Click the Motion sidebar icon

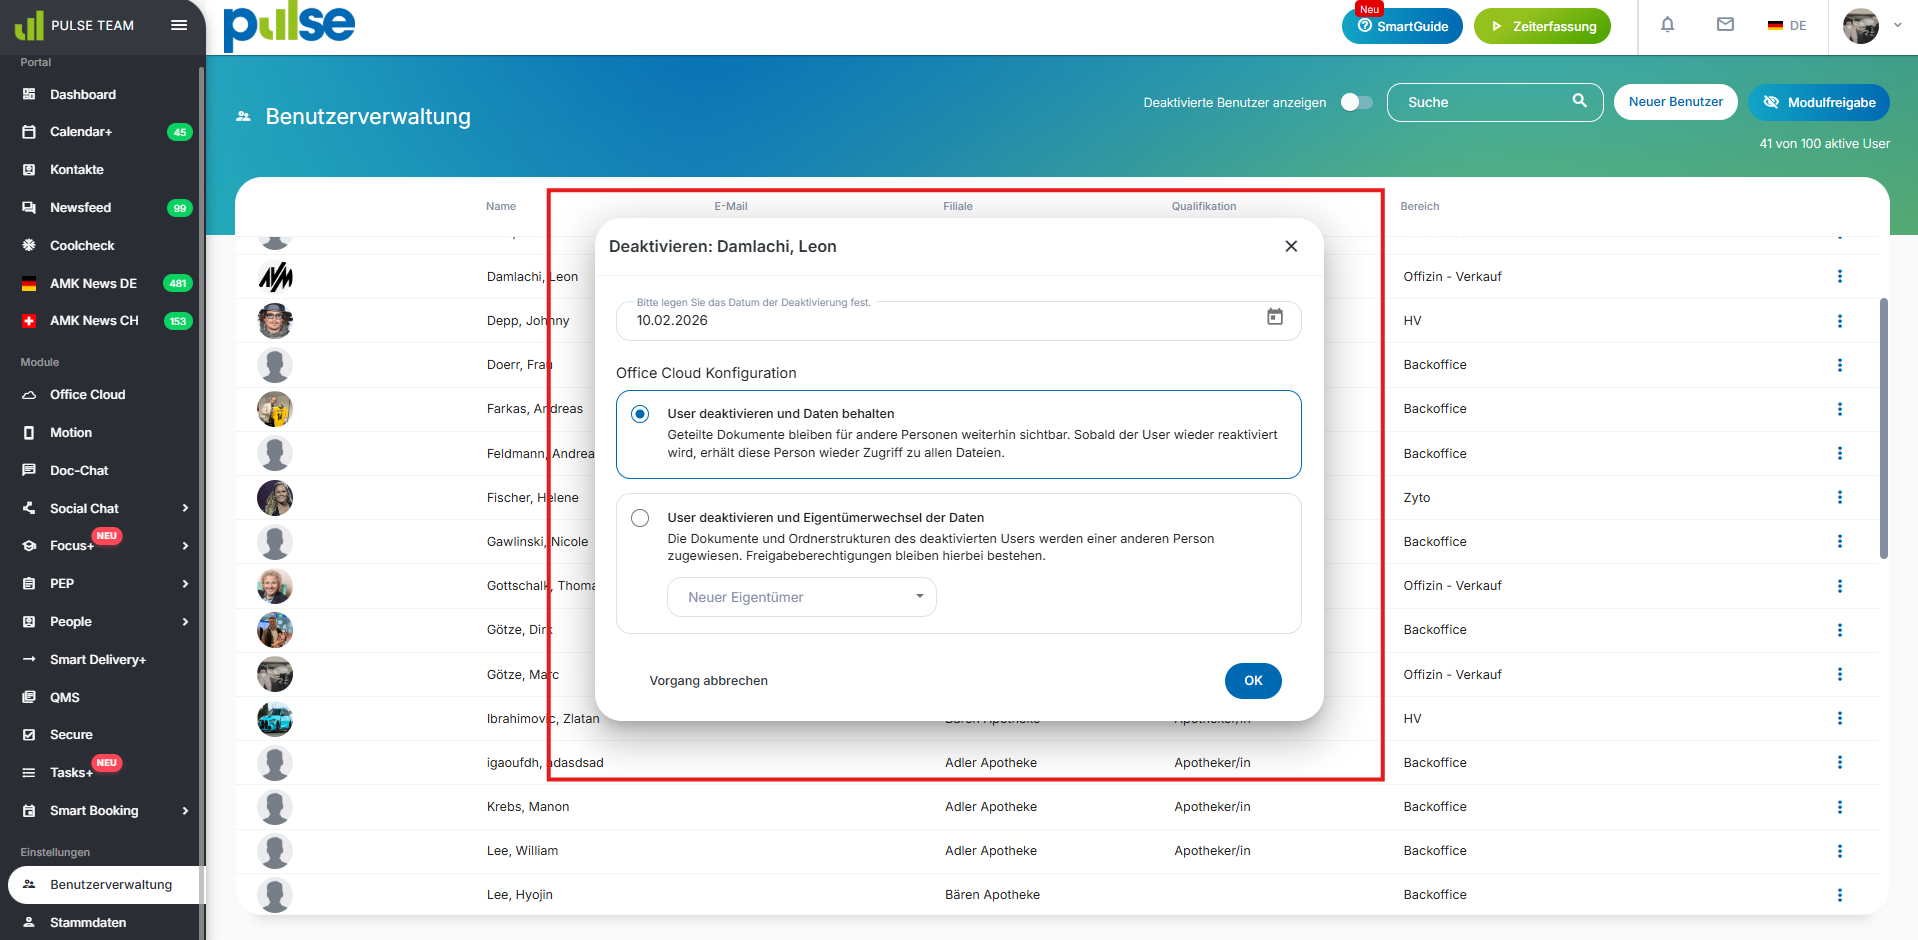coord(29,433)
